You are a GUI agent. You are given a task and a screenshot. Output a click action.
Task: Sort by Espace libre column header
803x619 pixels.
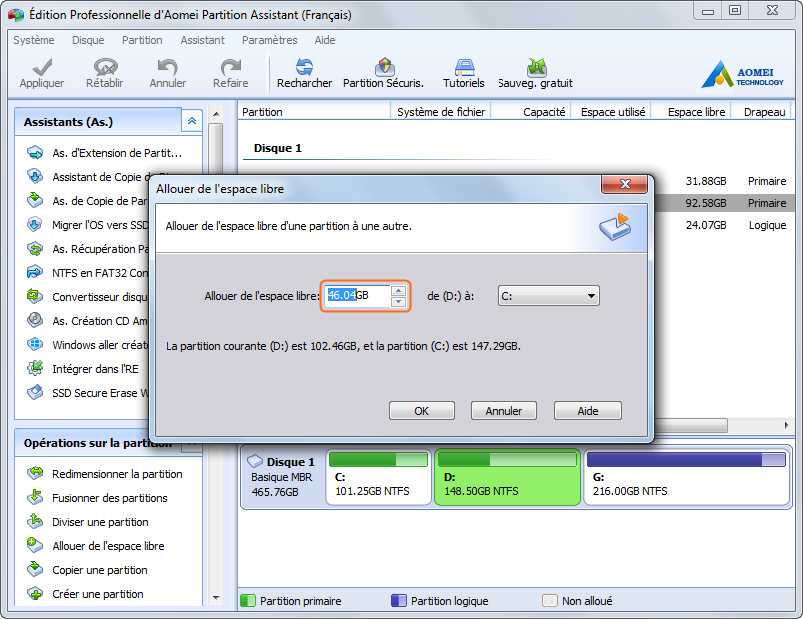691,112
